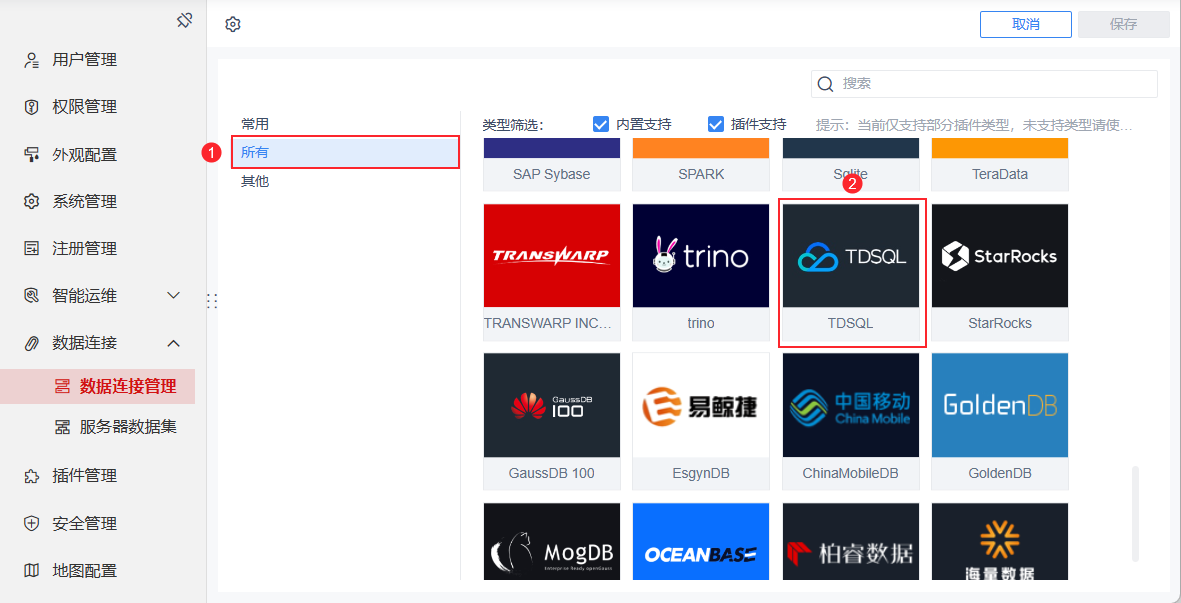
Task: Click the SPARK label
Action: pos(701,174)
